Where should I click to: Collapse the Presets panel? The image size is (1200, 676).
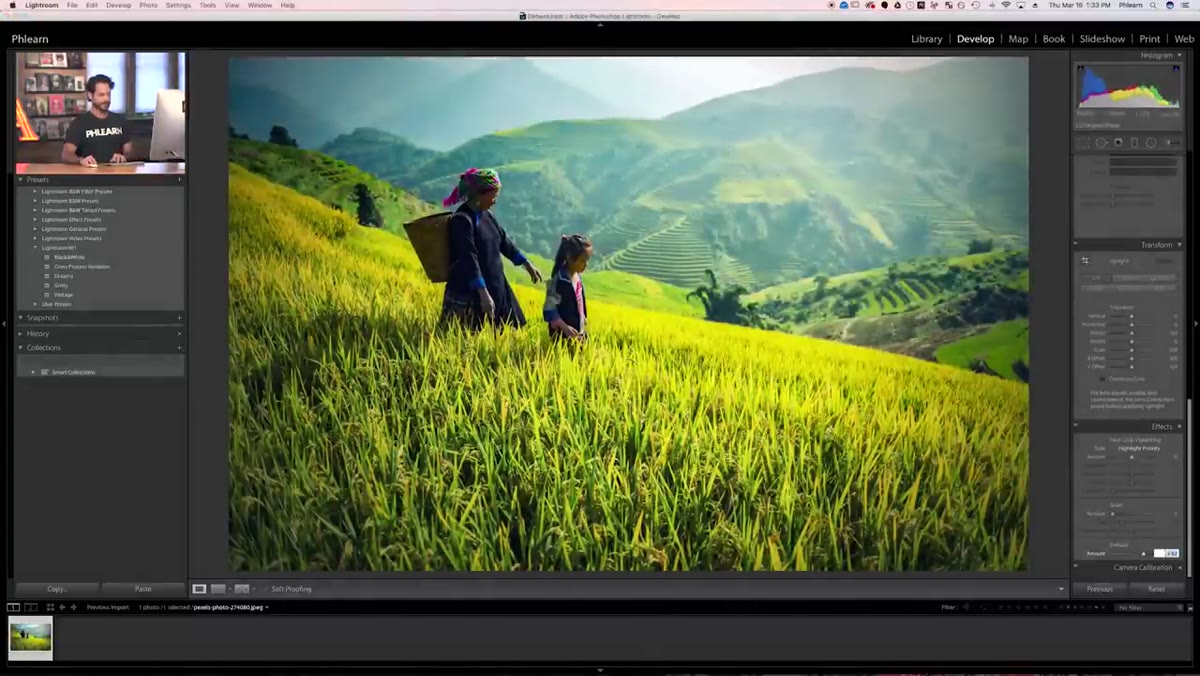click(x=21, y=179)
